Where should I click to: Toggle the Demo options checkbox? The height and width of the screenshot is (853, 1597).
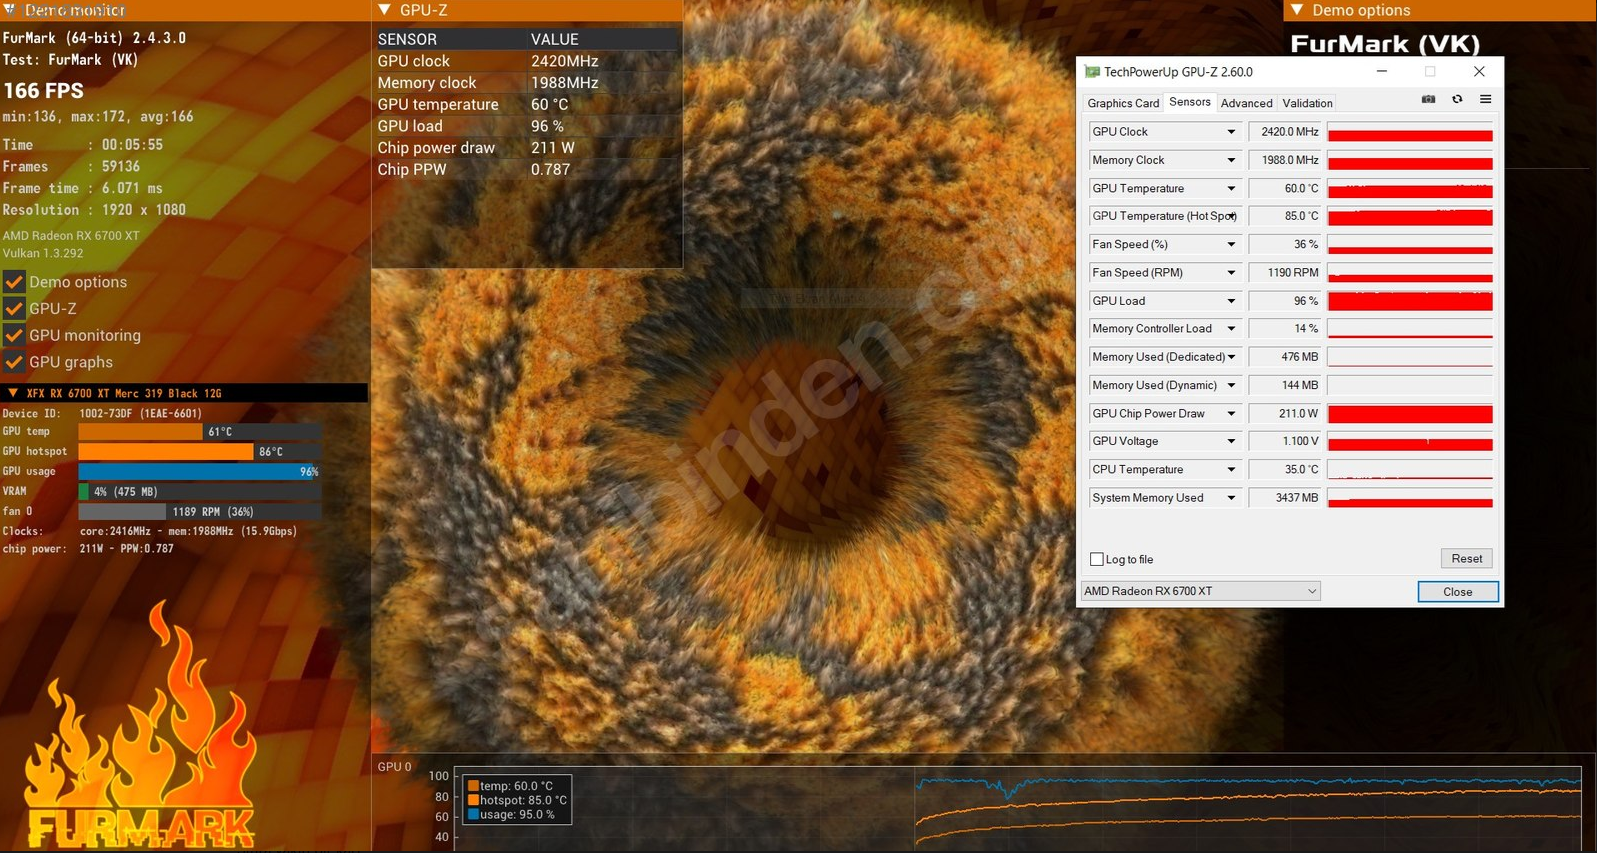[x=14, y=282]
